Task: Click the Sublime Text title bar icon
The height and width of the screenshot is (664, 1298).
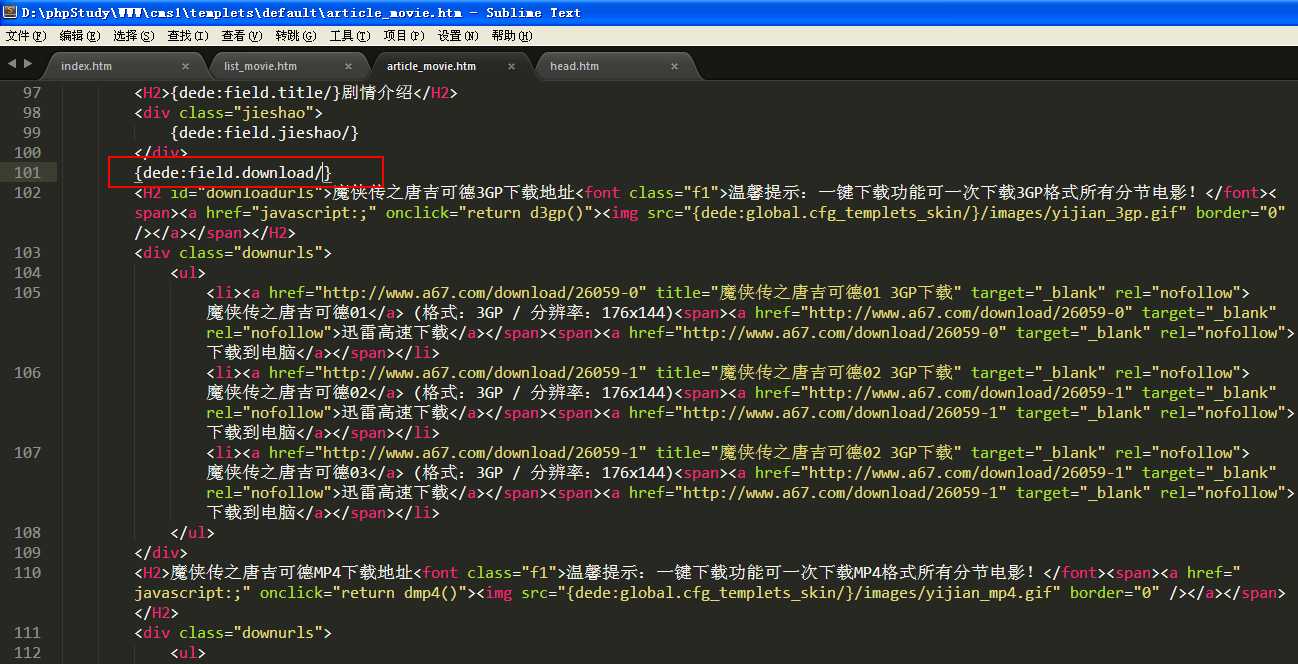Action: 10,12
